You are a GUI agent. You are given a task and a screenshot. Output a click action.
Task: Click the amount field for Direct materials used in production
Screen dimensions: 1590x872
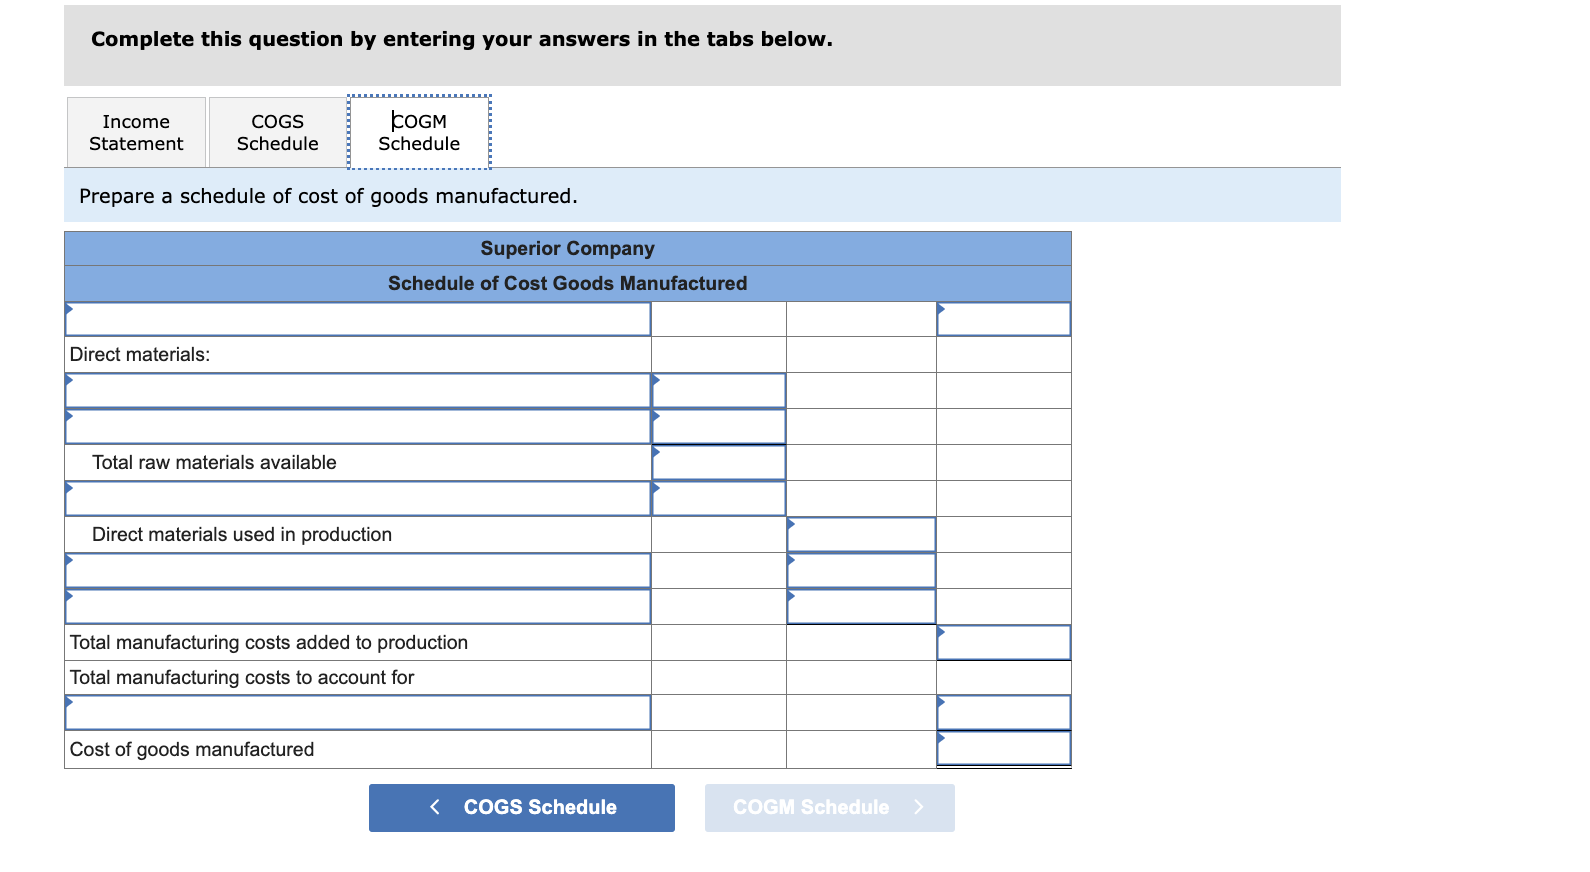(861, 534)
